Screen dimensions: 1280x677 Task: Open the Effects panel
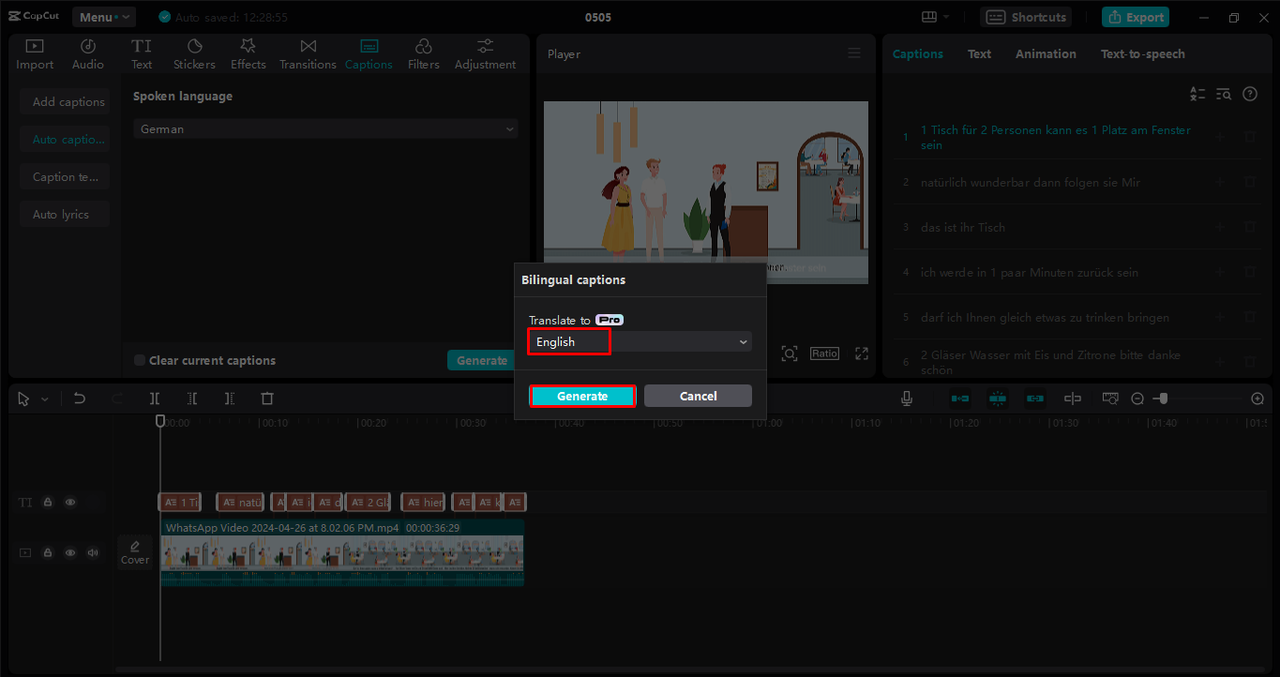[x=248, y=54]
